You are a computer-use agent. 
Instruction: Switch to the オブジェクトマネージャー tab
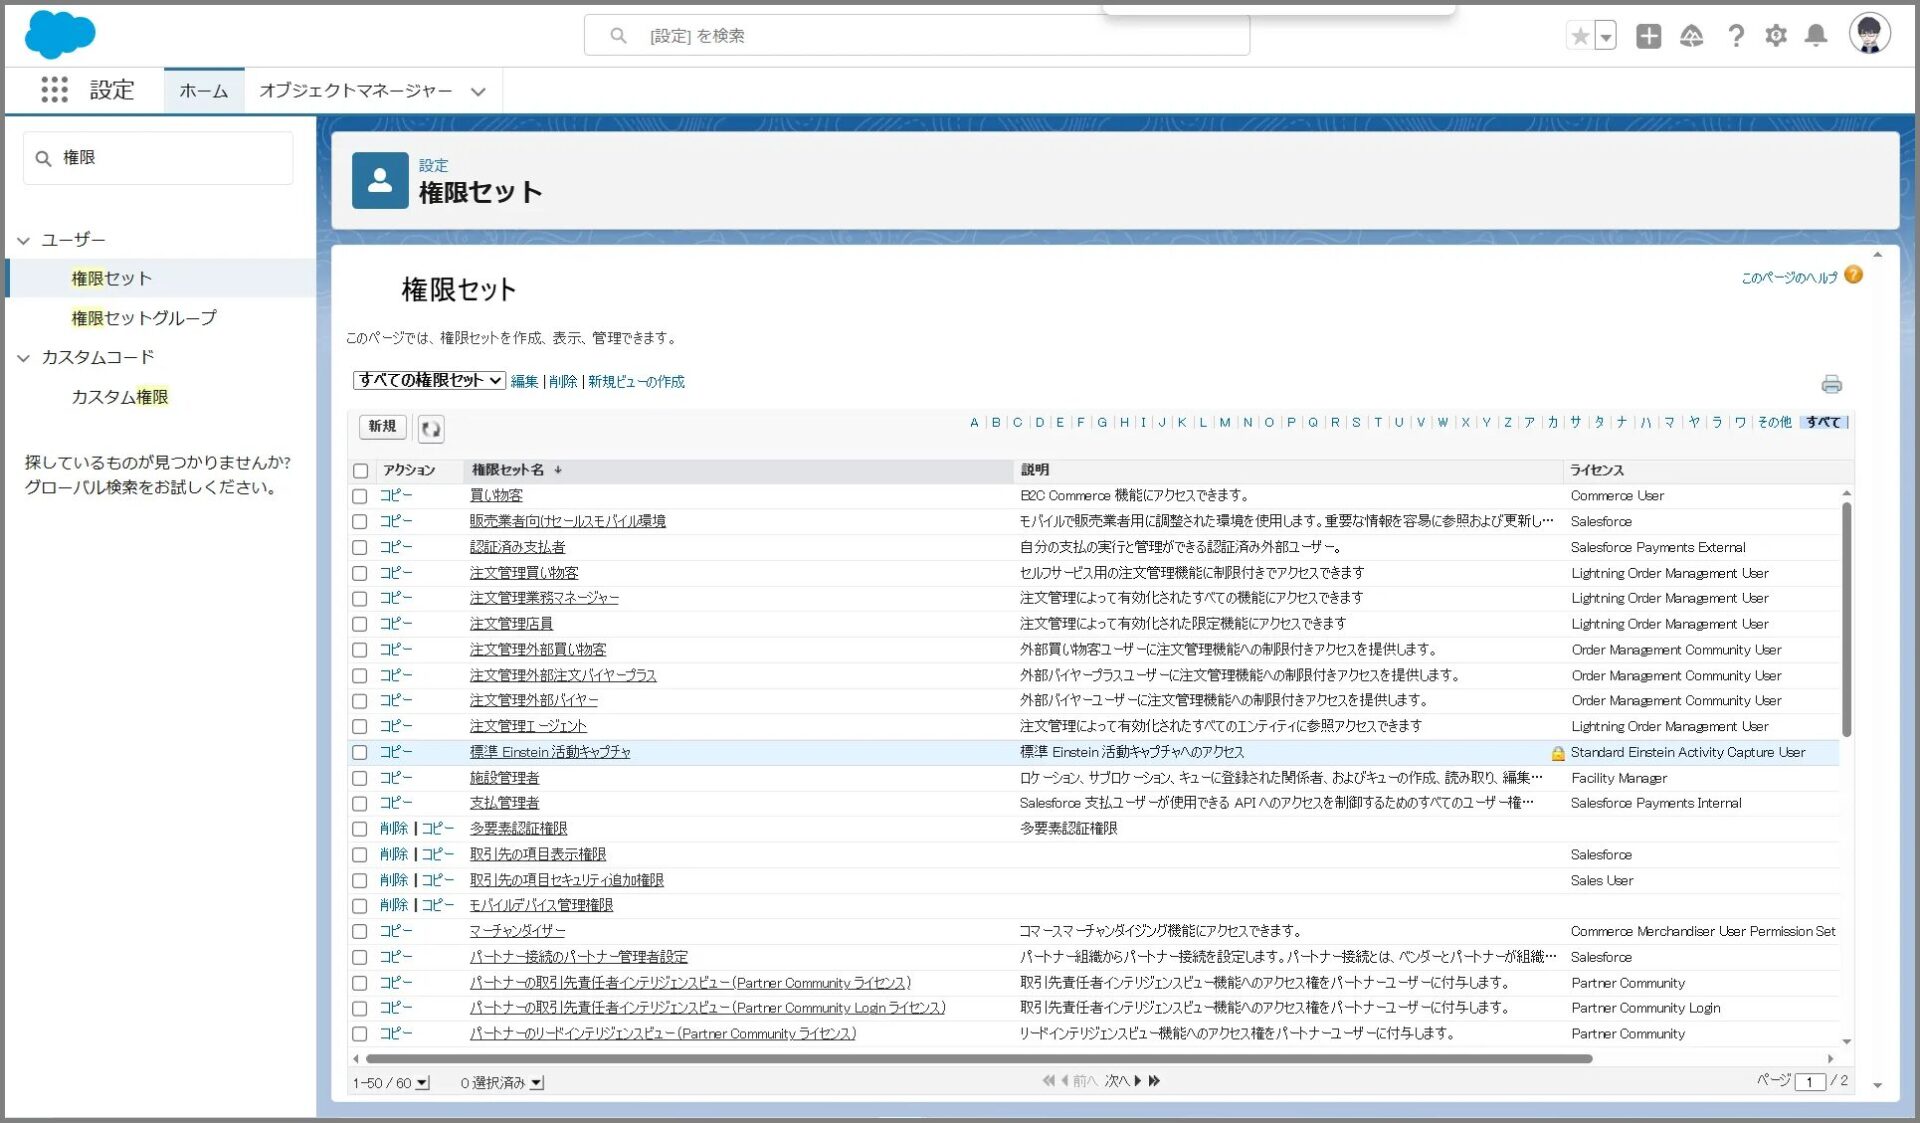pos(356,91)
